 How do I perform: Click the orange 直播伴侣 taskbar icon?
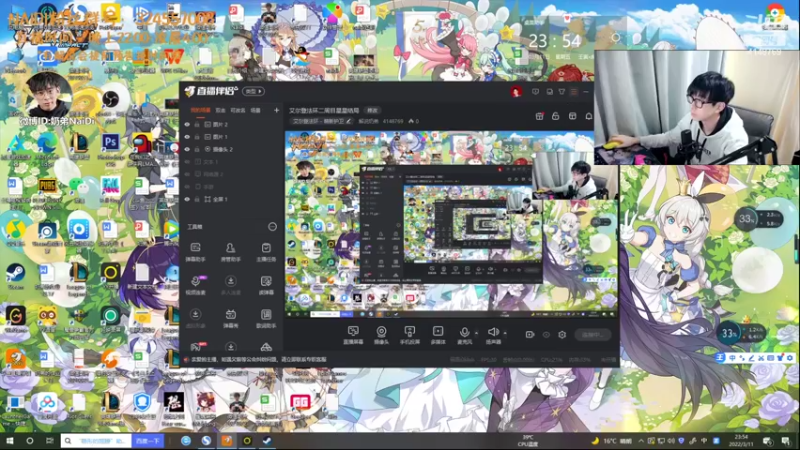227,440
